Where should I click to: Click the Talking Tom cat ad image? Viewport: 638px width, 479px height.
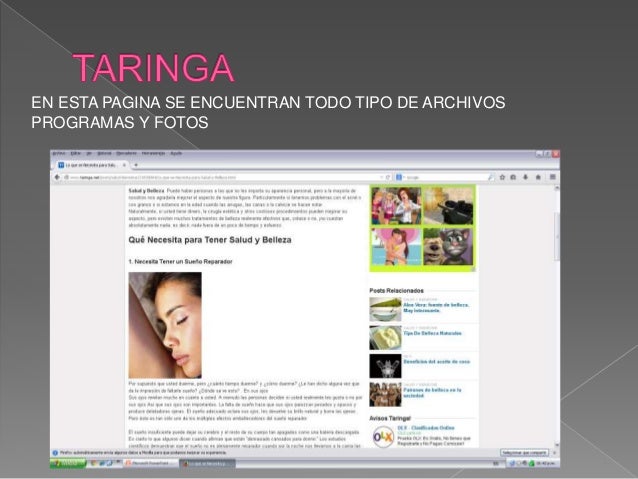coord(448,247)
